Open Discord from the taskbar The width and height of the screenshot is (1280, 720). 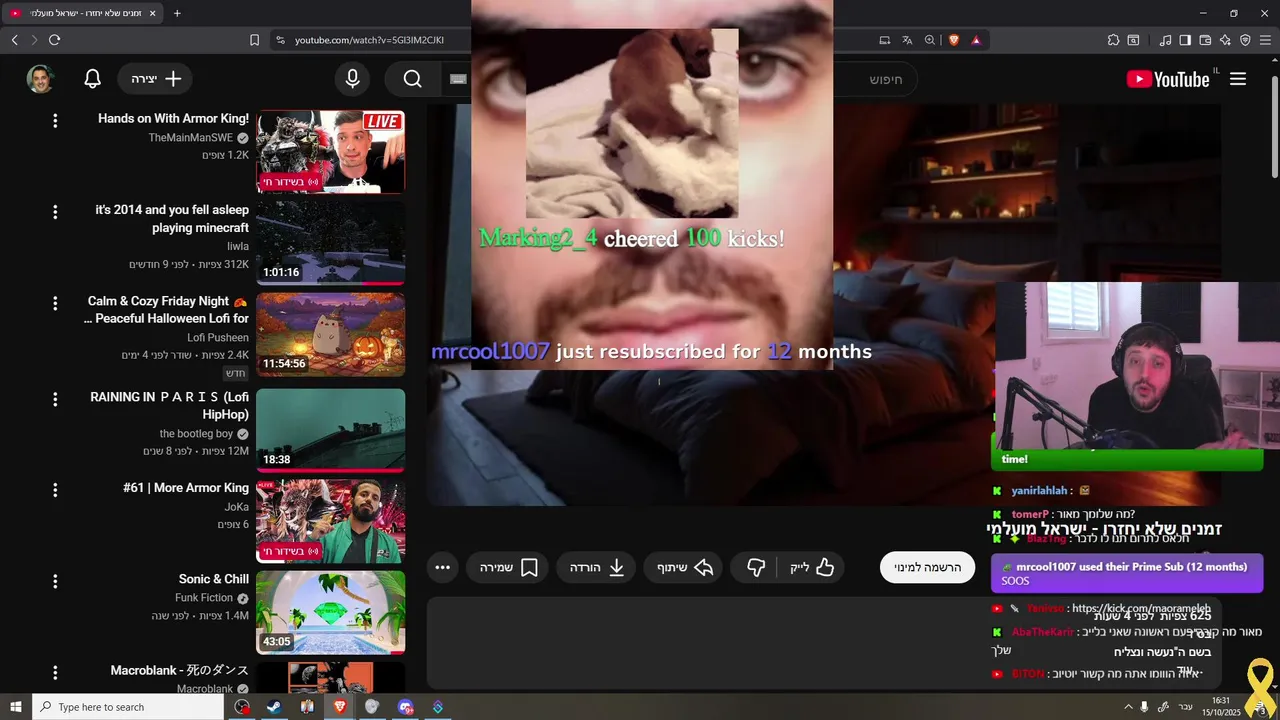coord(405,707)
